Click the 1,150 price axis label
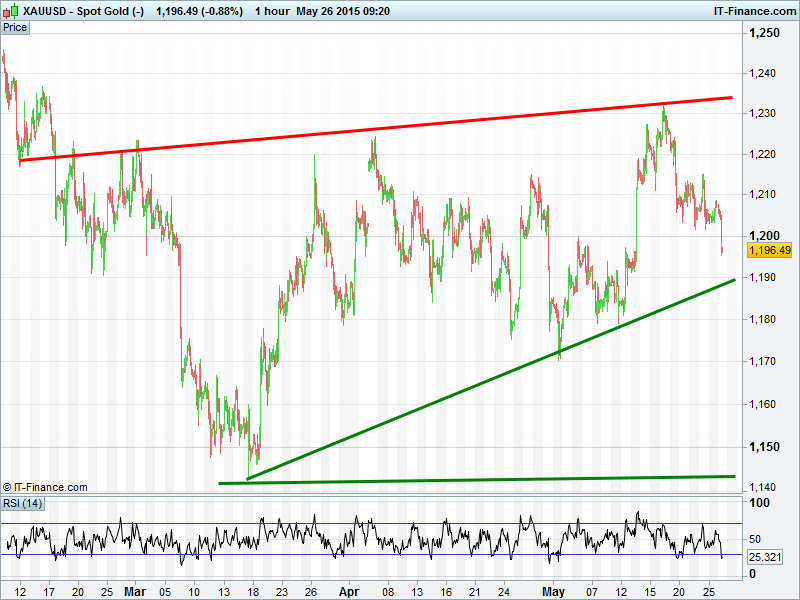This screenshot has height=600, width=800. [x=765, y=446]
